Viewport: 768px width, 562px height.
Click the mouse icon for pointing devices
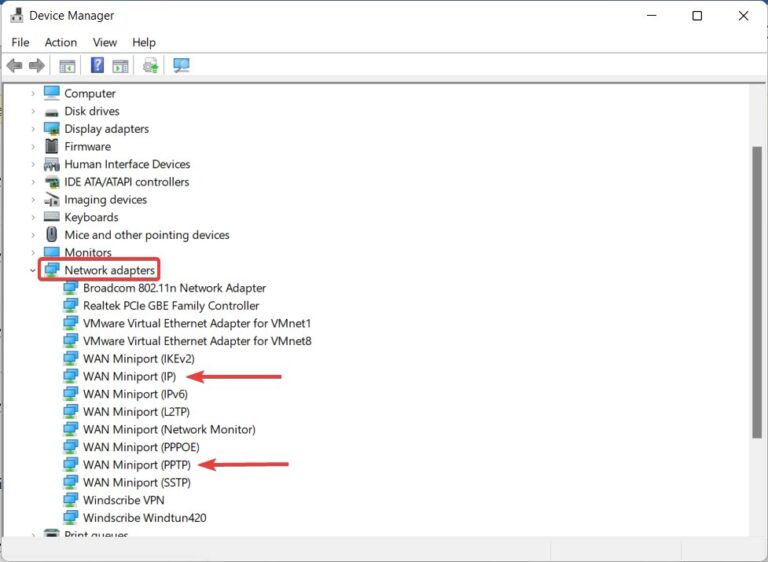(51, 234)
